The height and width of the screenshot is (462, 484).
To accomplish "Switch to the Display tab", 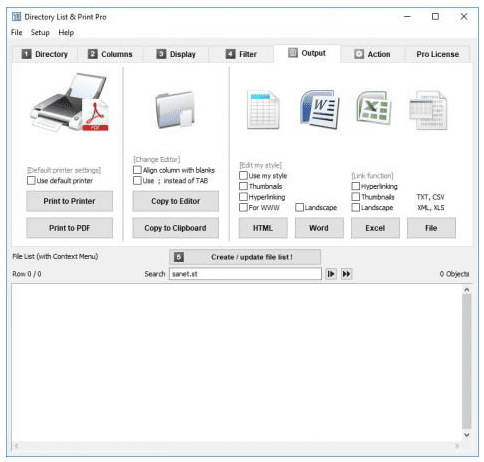I will 176,54.
